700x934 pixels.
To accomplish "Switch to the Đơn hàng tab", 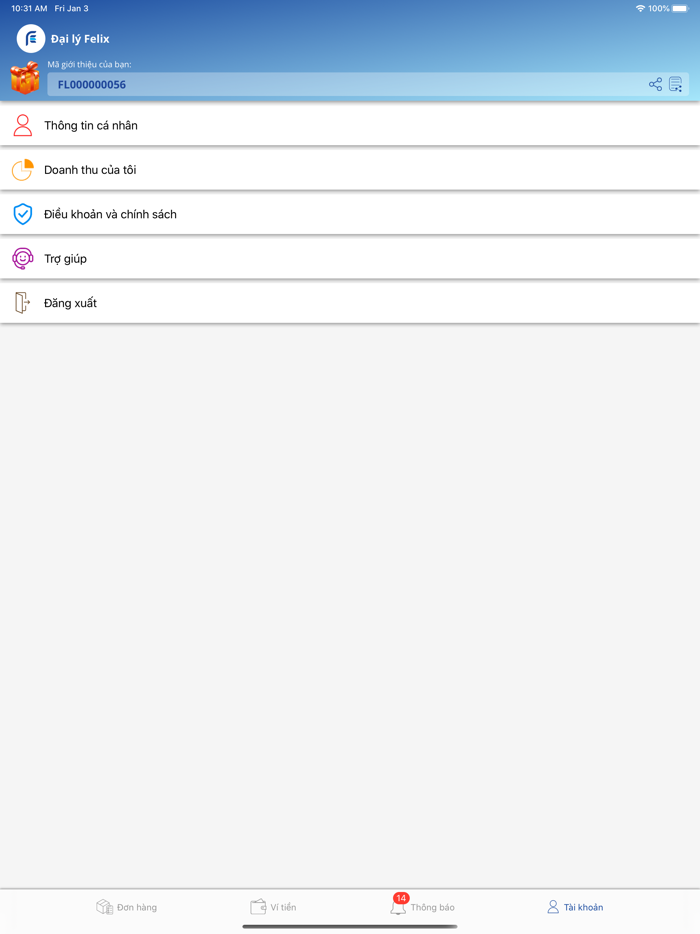I will click(x=126, y=907).
